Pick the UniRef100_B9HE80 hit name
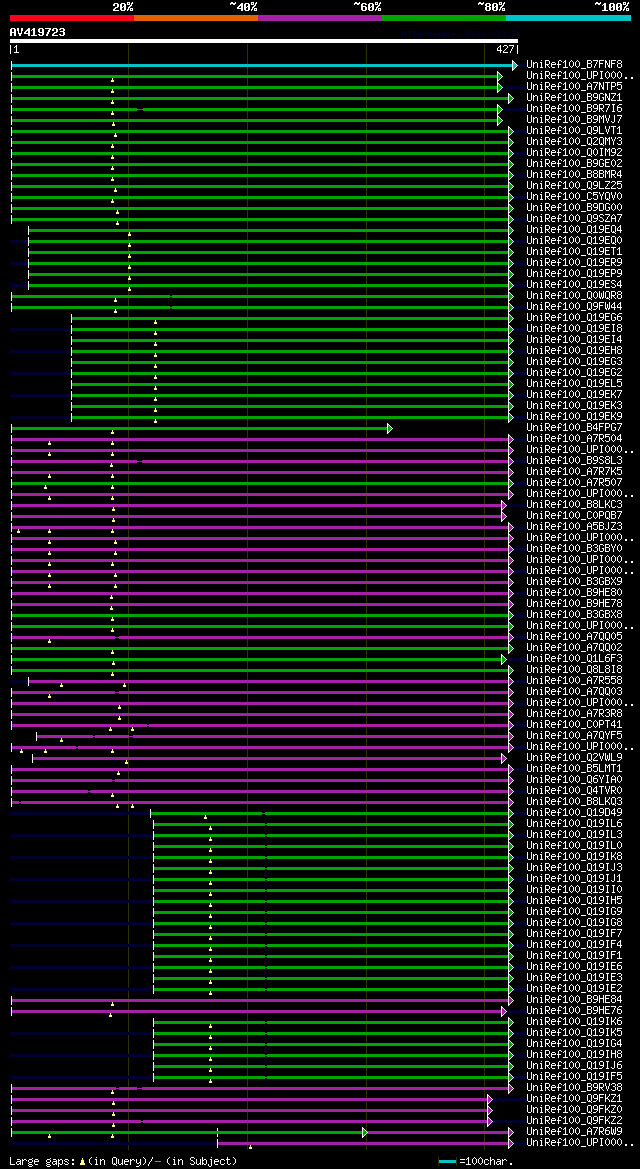The width and height of the screenshot is (640, 1169). [574, 593]
